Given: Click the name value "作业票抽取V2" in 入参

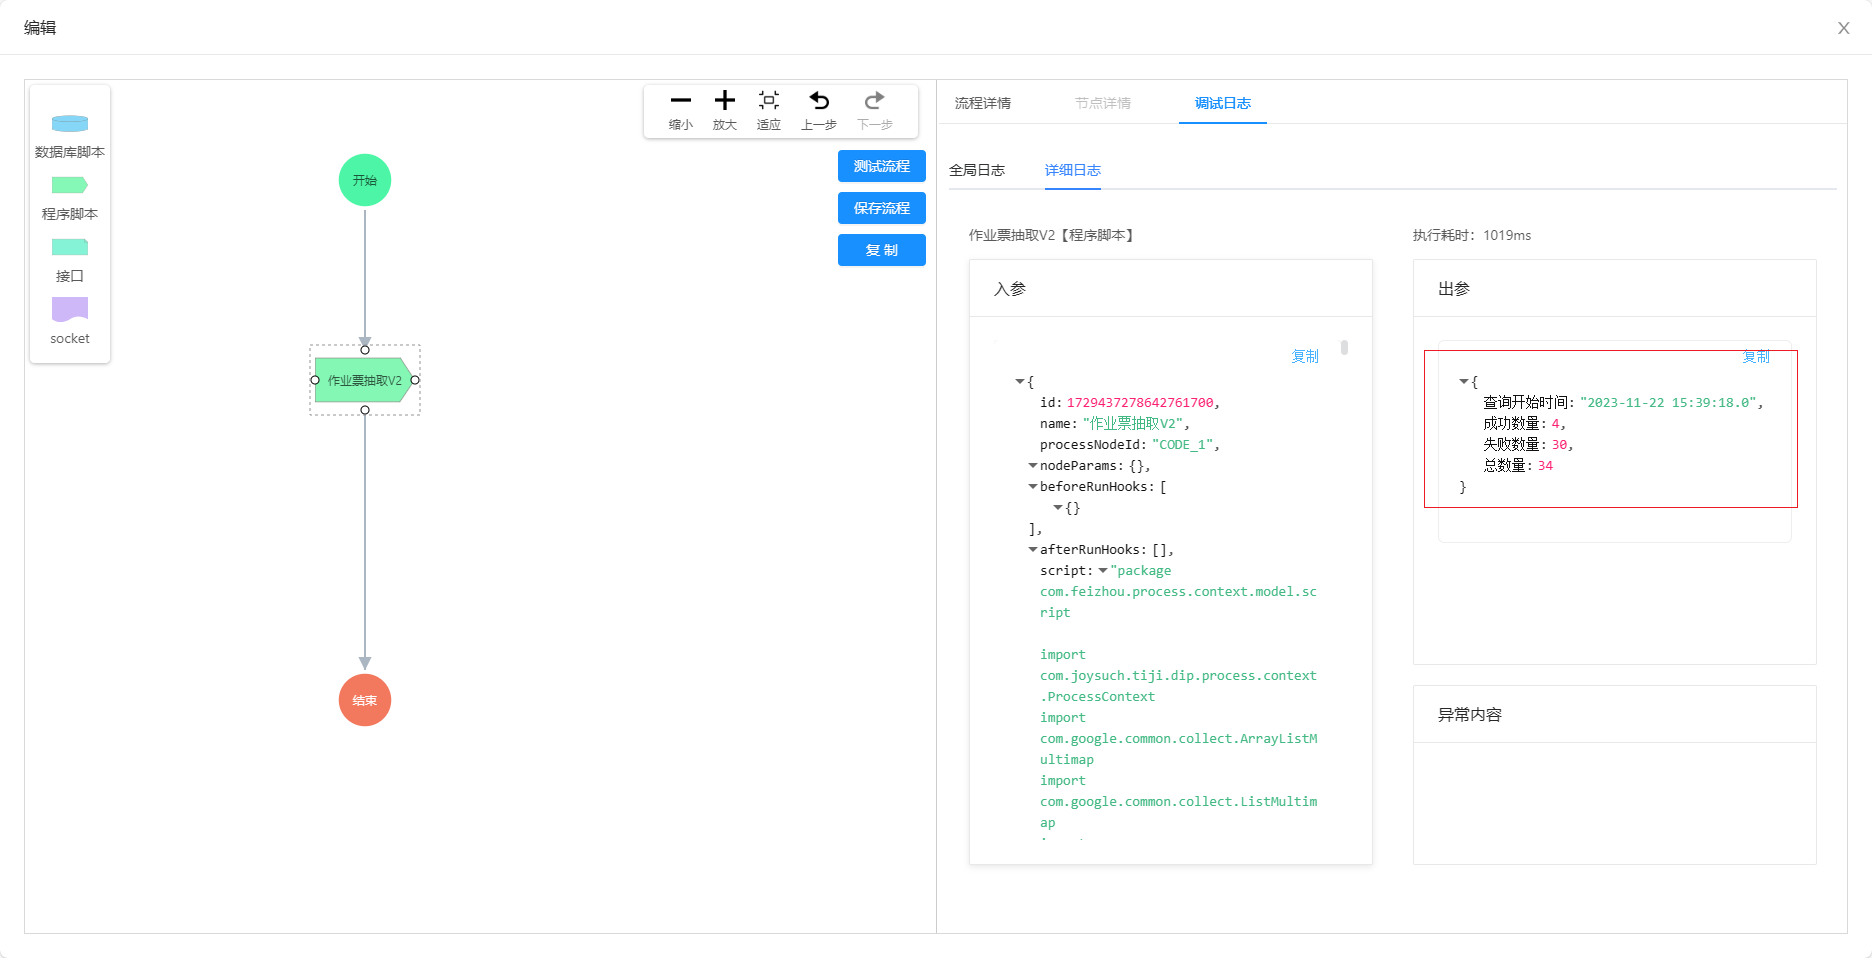Looking at the screenshot, I should click(x=1132, y=424).
